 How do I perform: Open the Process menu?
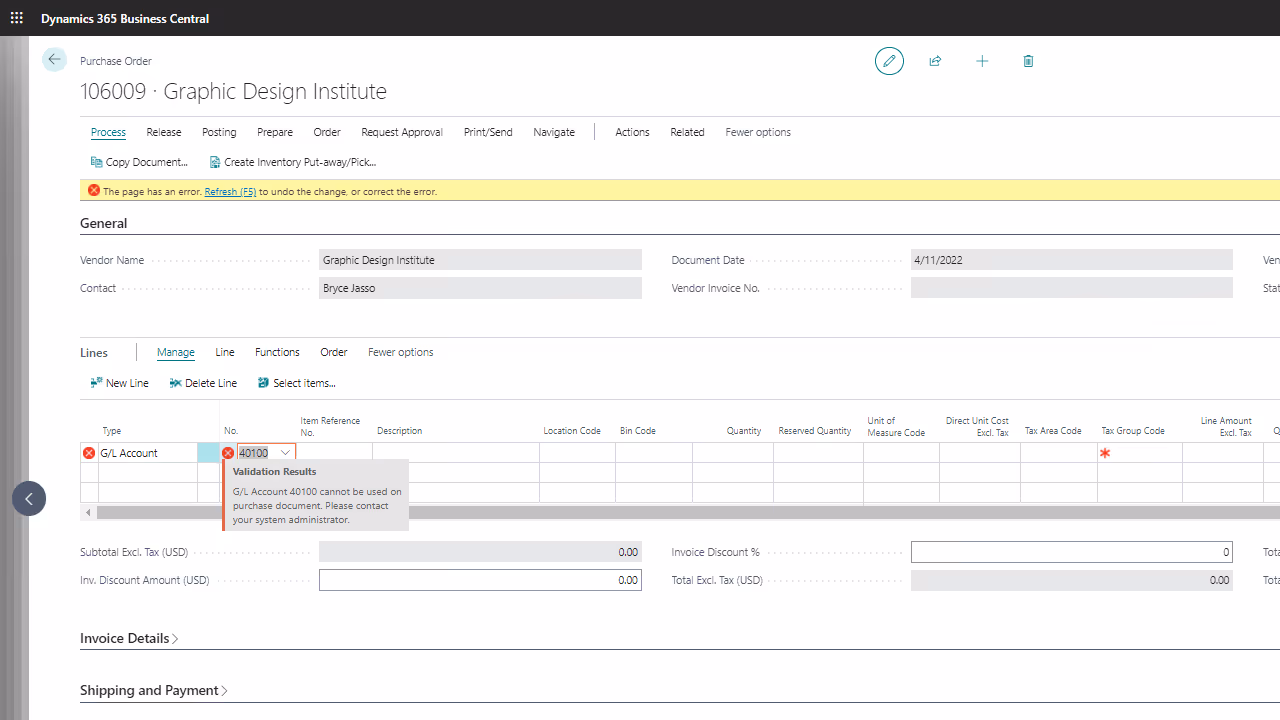(x=108, y=132)
